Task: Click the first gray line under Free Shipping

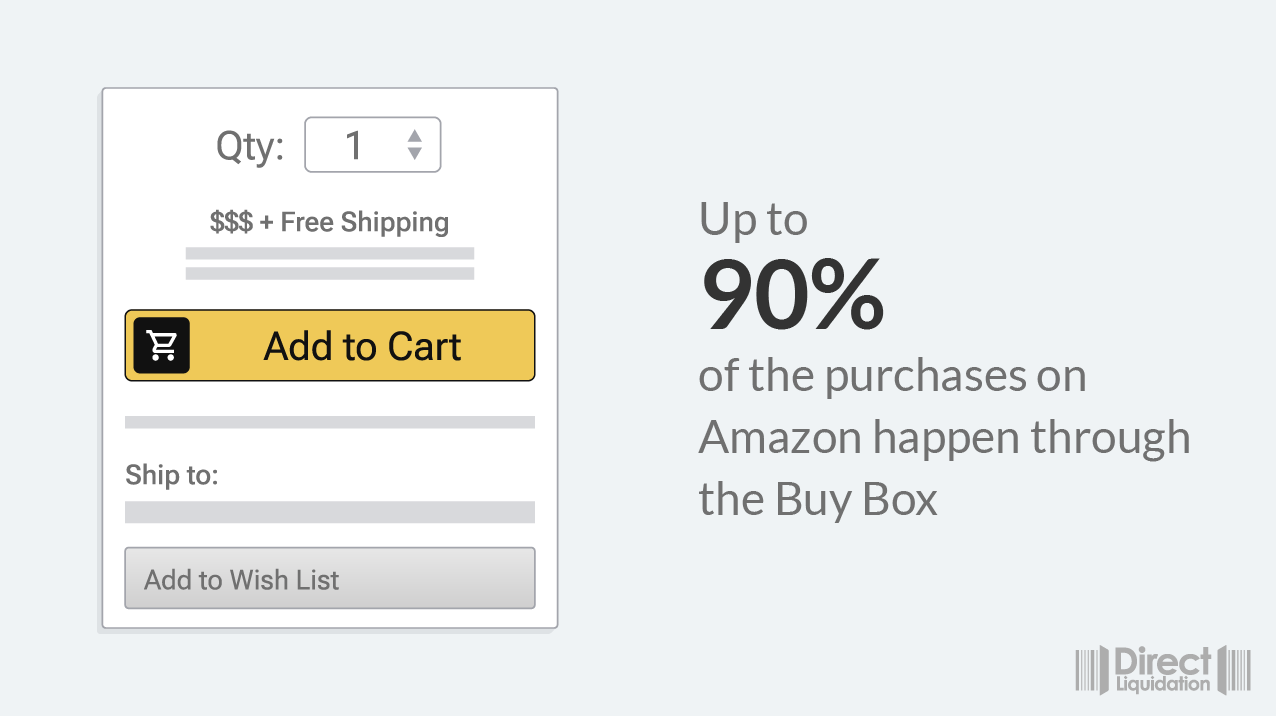Action: 329,253
